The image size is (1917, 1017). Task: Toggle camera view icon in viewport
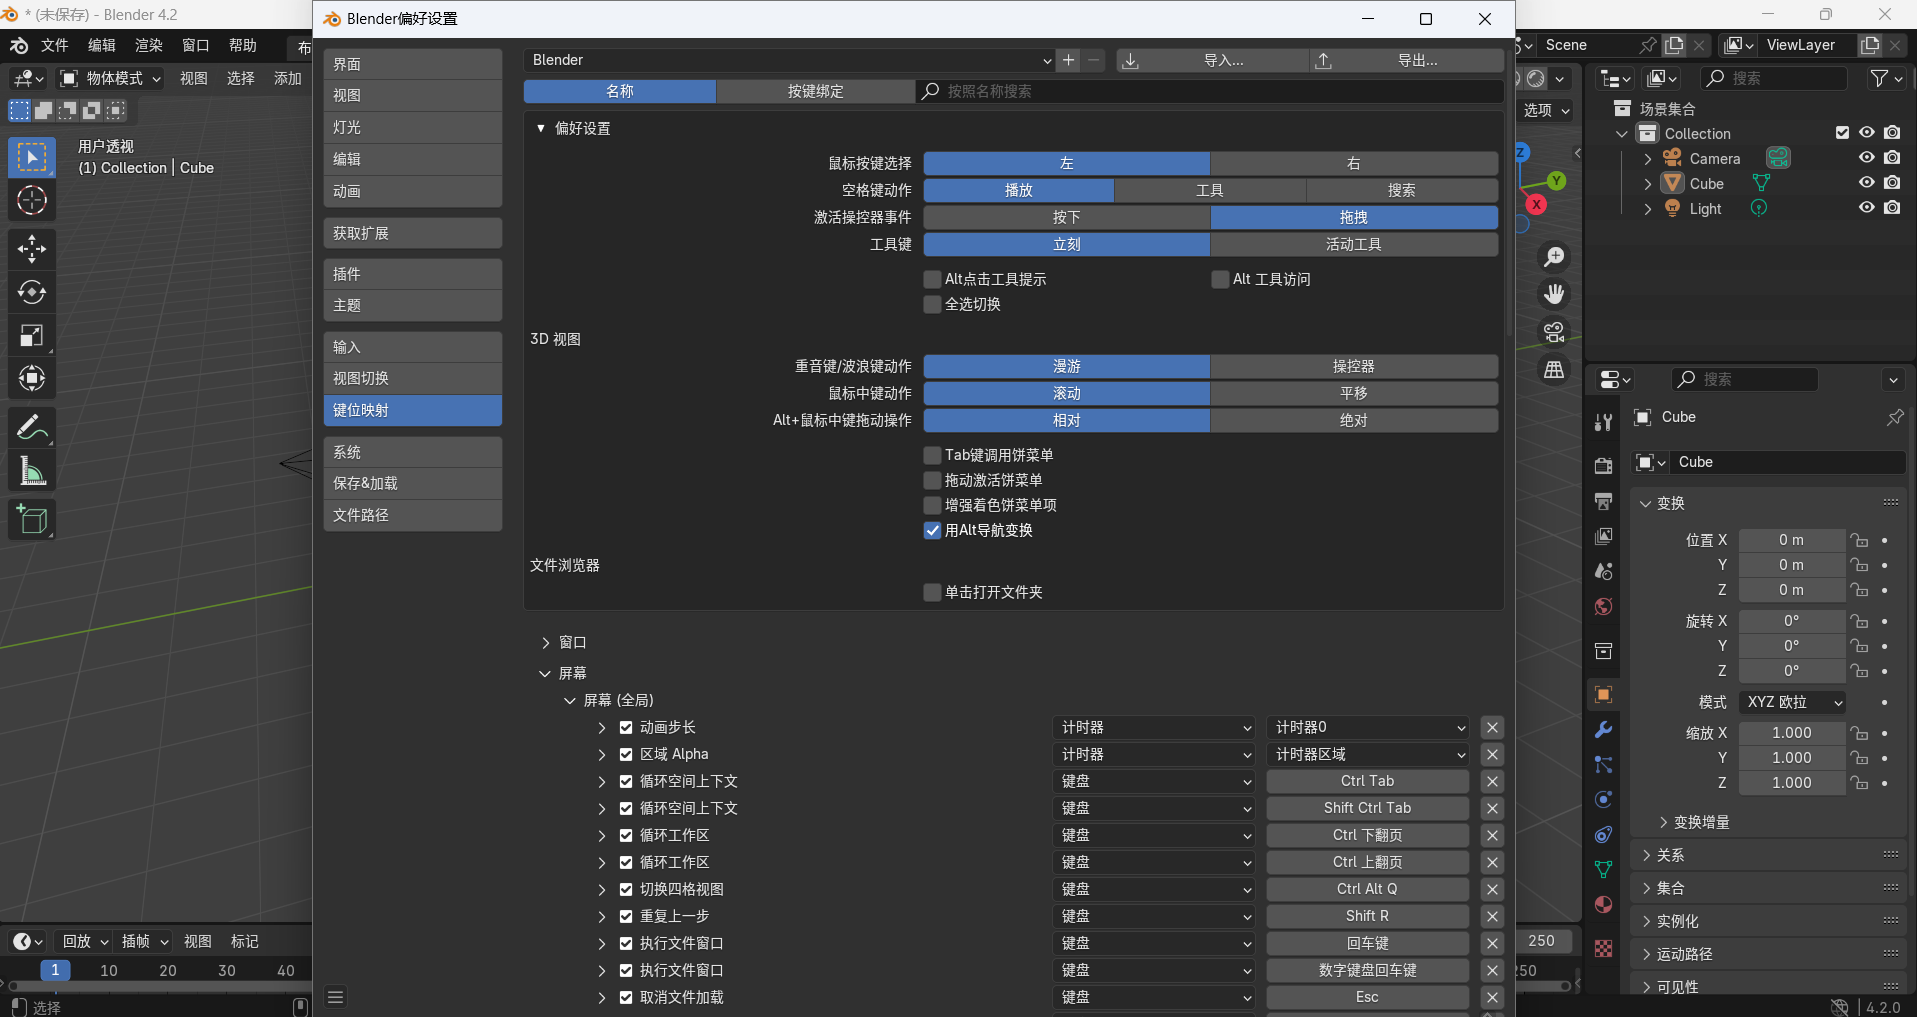[x=1554, y=332]
